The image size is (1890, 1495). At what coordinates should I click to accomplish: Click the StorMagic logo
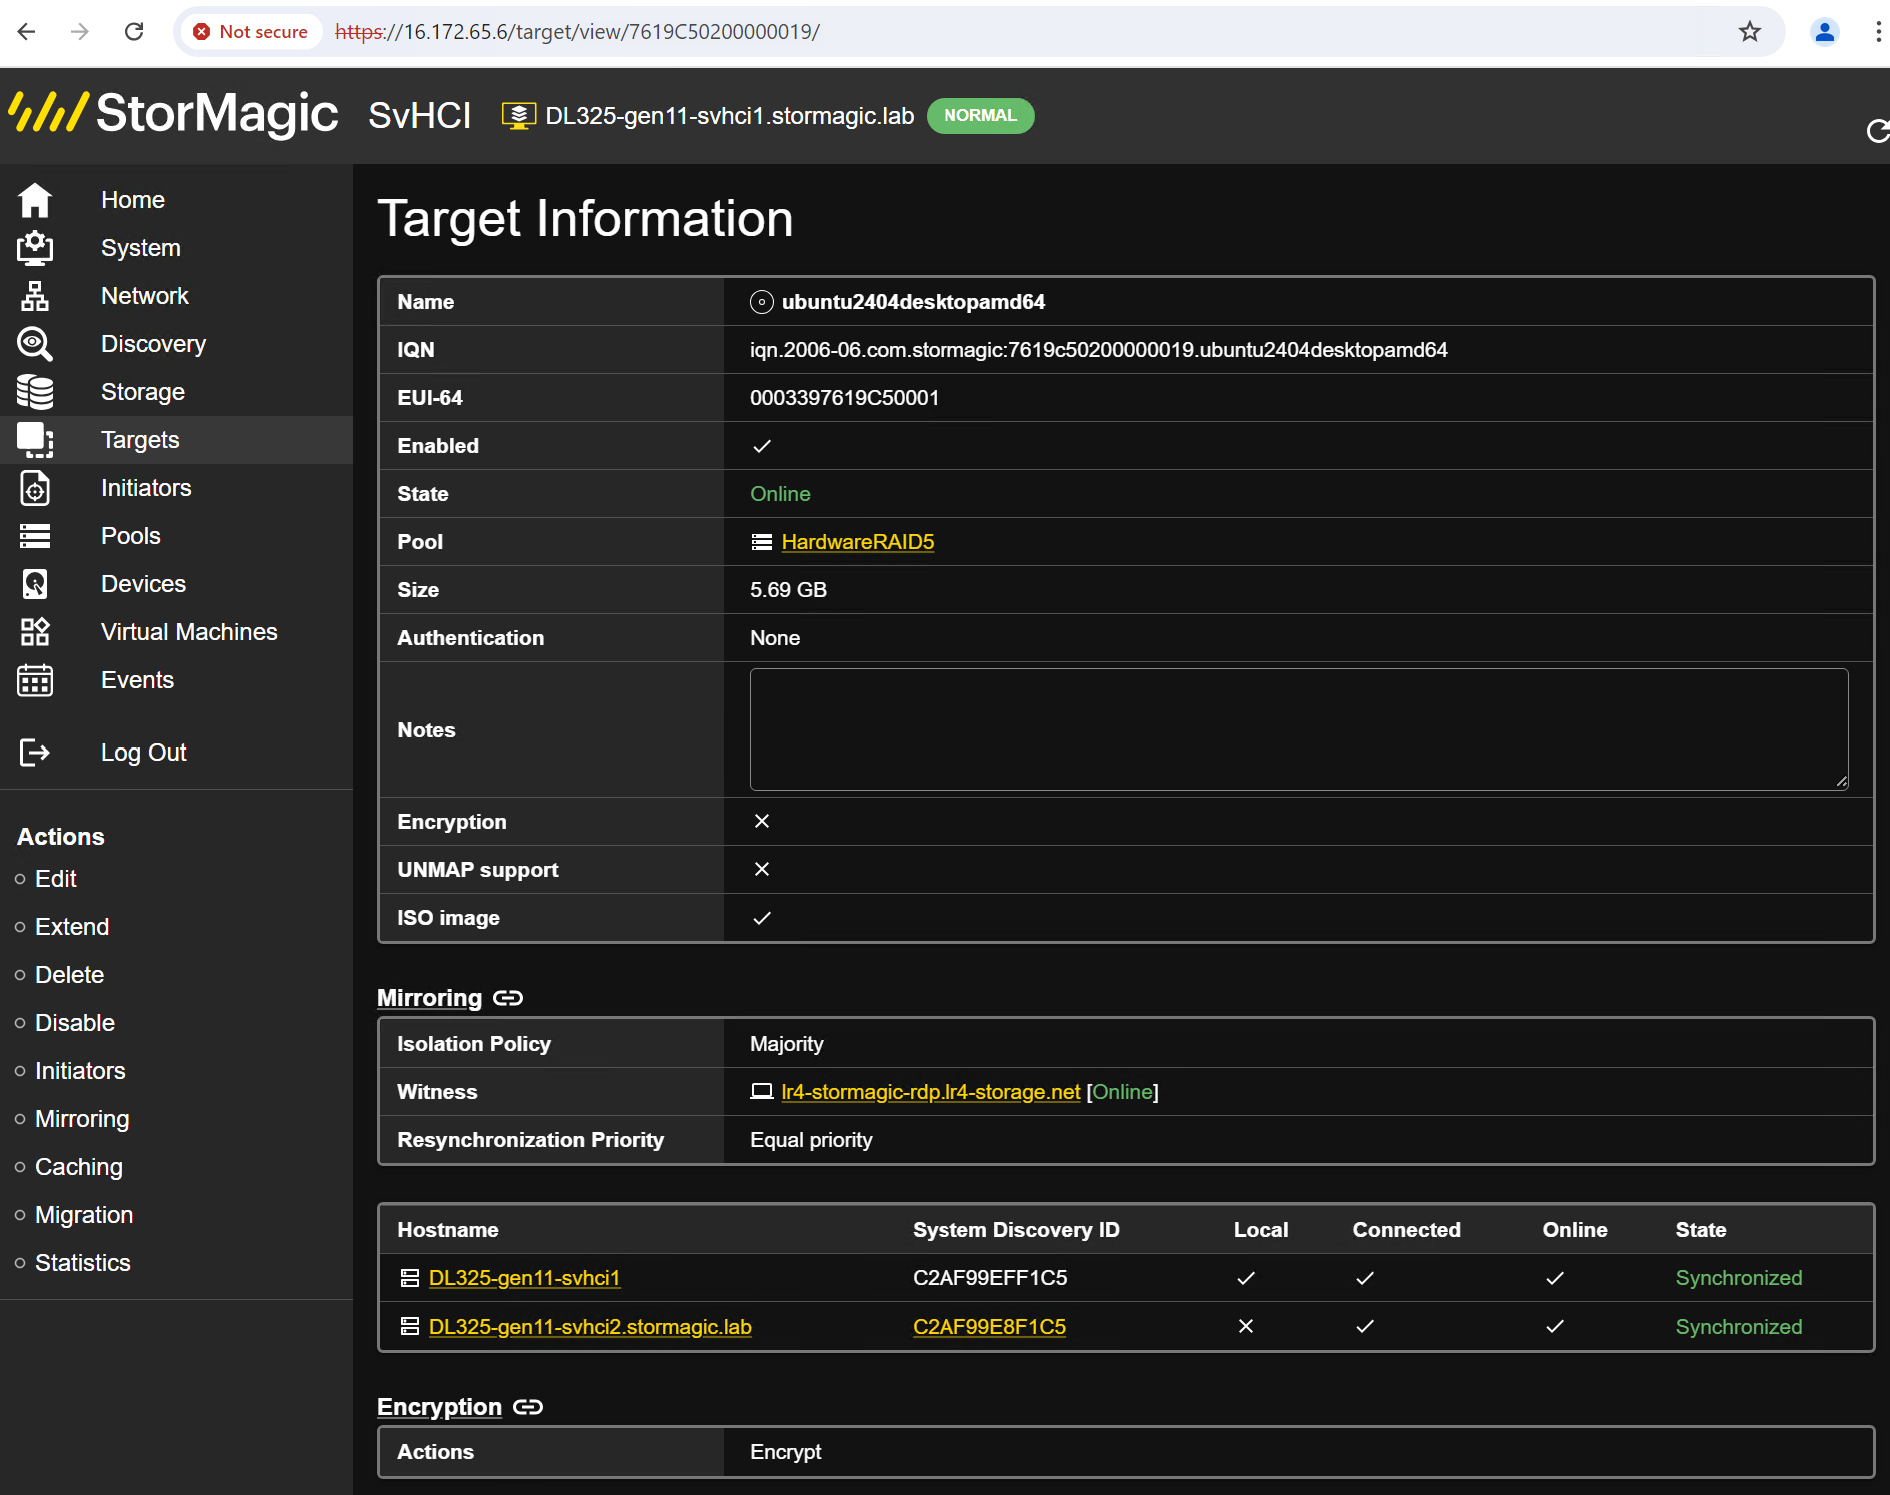point(174,113)
